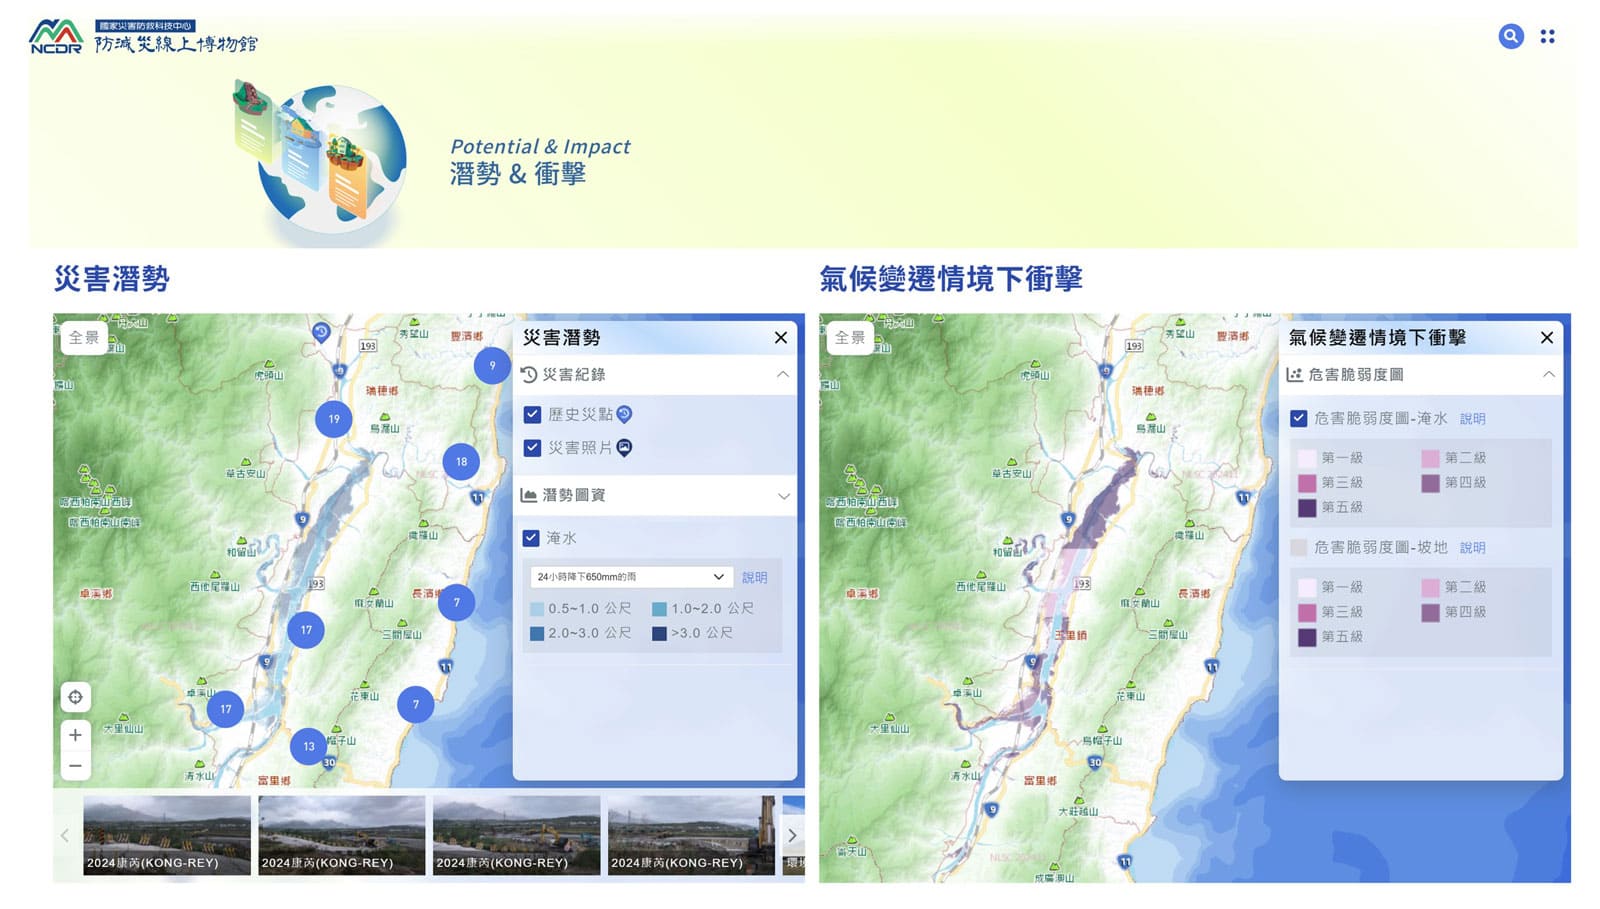Open the 24小時降下650mm rainfall dropdown
This screenshot has height=909, width=1600.
pyautogui.click(x=629, y=577)
